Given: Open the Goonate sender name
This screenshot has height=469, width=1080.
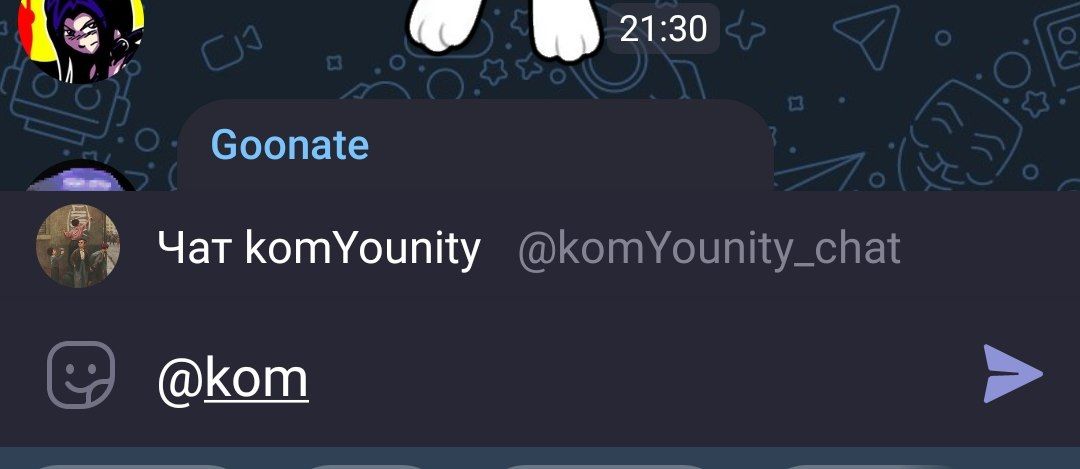Looking at the screenshot, I should (x=290, y=145).
